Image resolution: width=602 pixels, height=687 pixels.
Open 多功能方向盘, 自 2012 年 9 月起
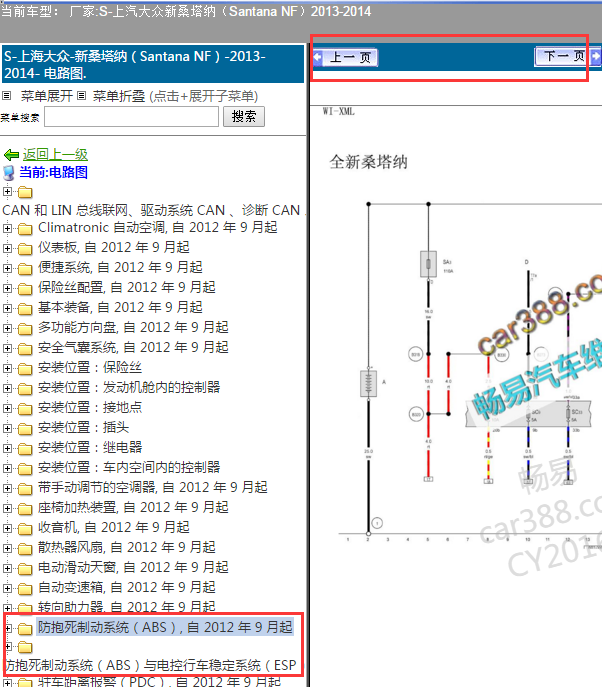(x=133, y=327)
